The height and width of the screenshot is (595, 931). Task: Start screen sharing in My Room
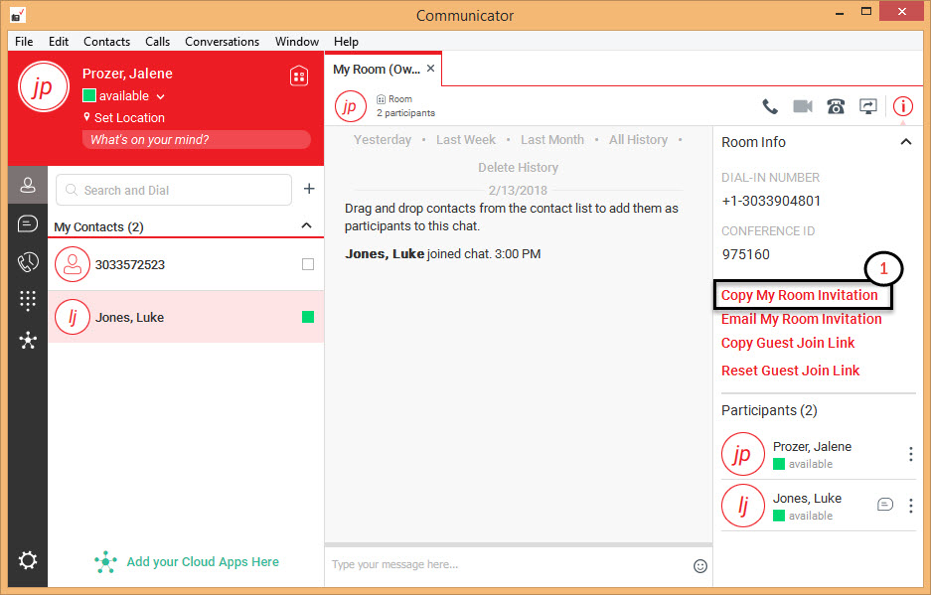pyautogui.click(x=868, y=106)
